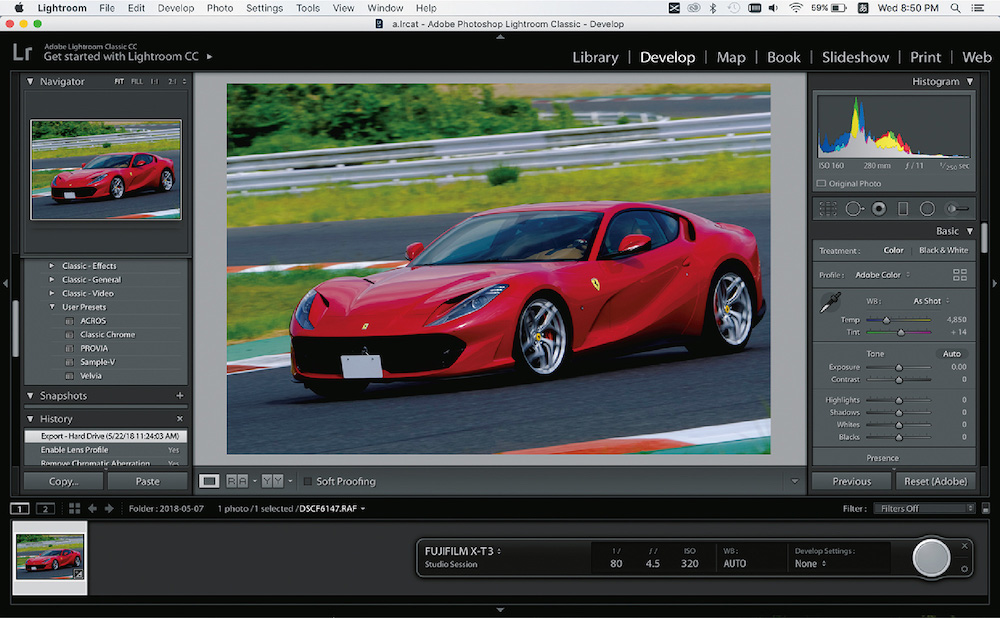This screenshot has height=618, width=1000.
Task: Click the Exposure slider handle
Action: pos(898,367)
